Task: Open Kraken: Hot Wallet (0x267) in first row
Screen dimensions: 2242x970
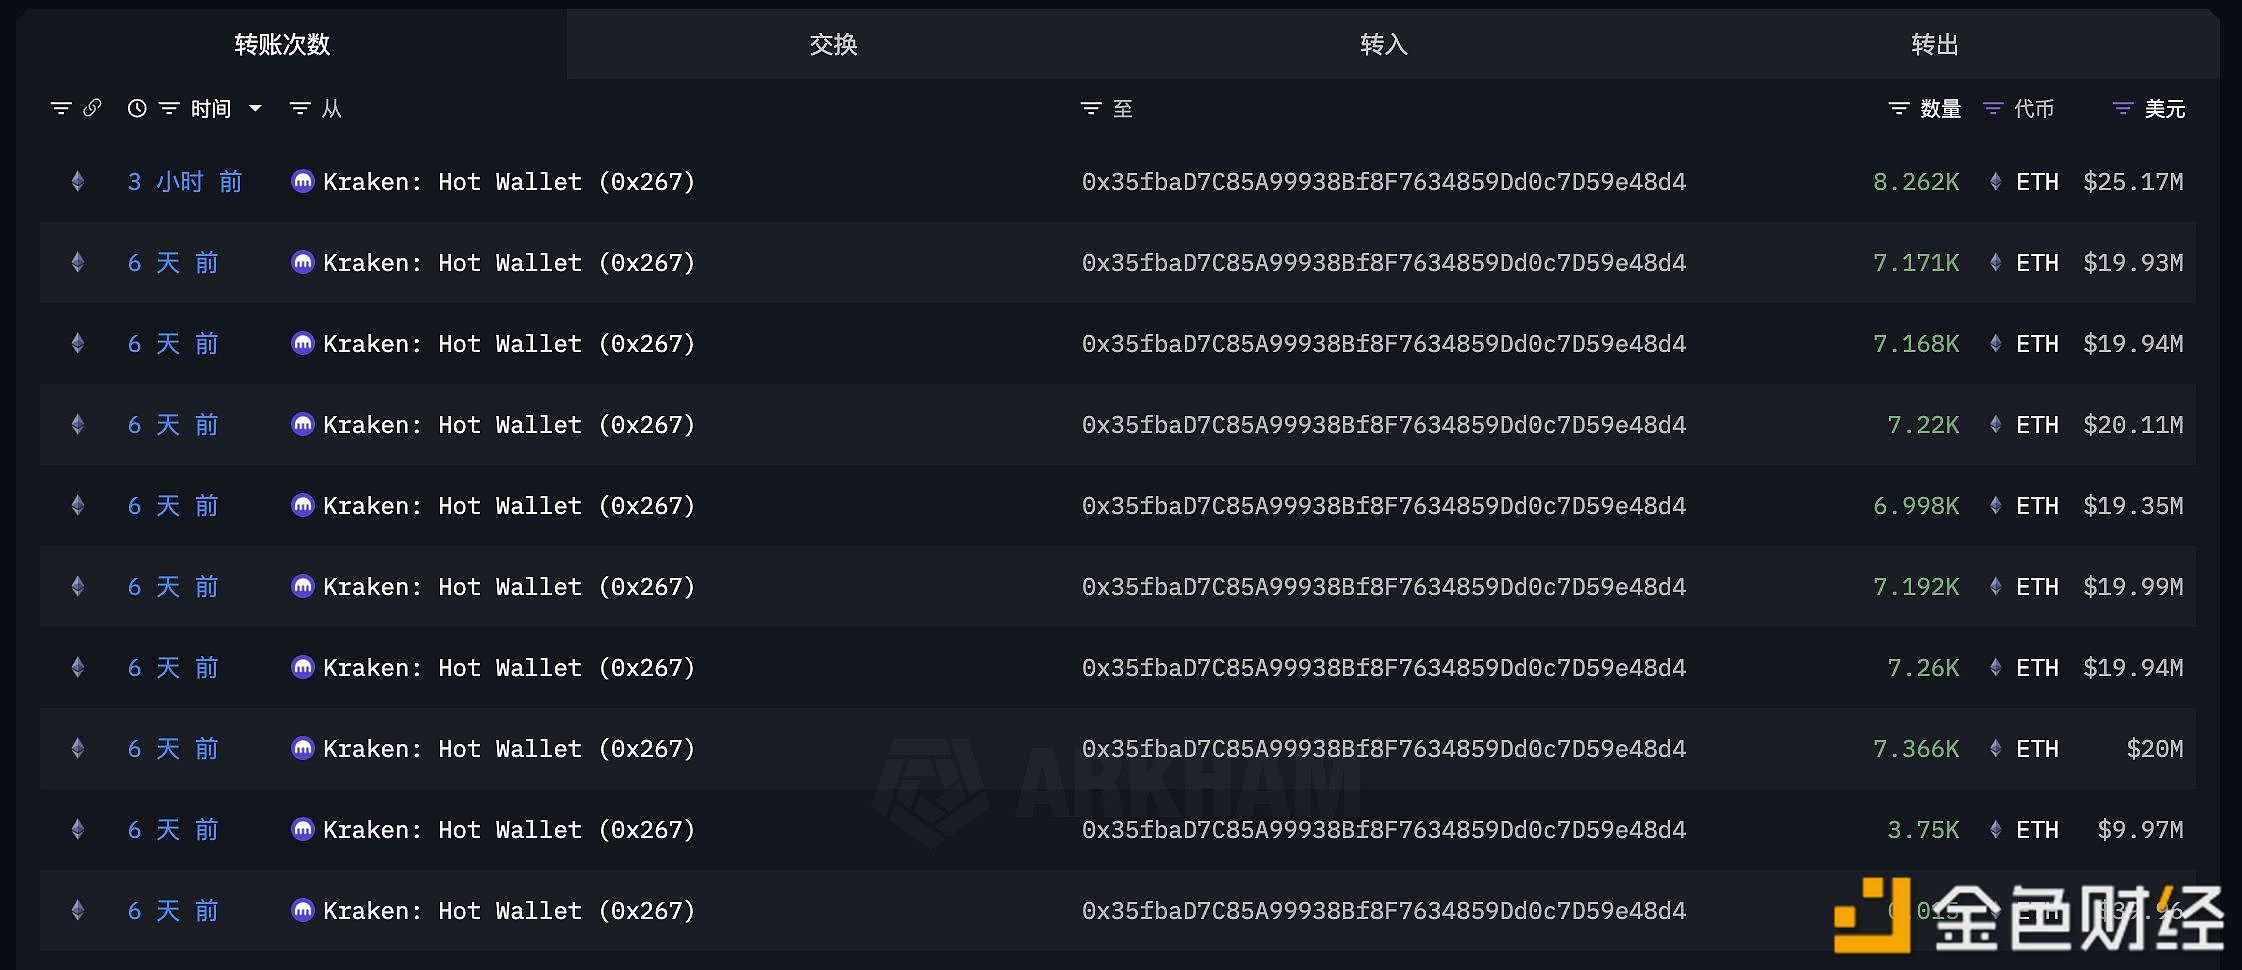Action: coord(509,182)
